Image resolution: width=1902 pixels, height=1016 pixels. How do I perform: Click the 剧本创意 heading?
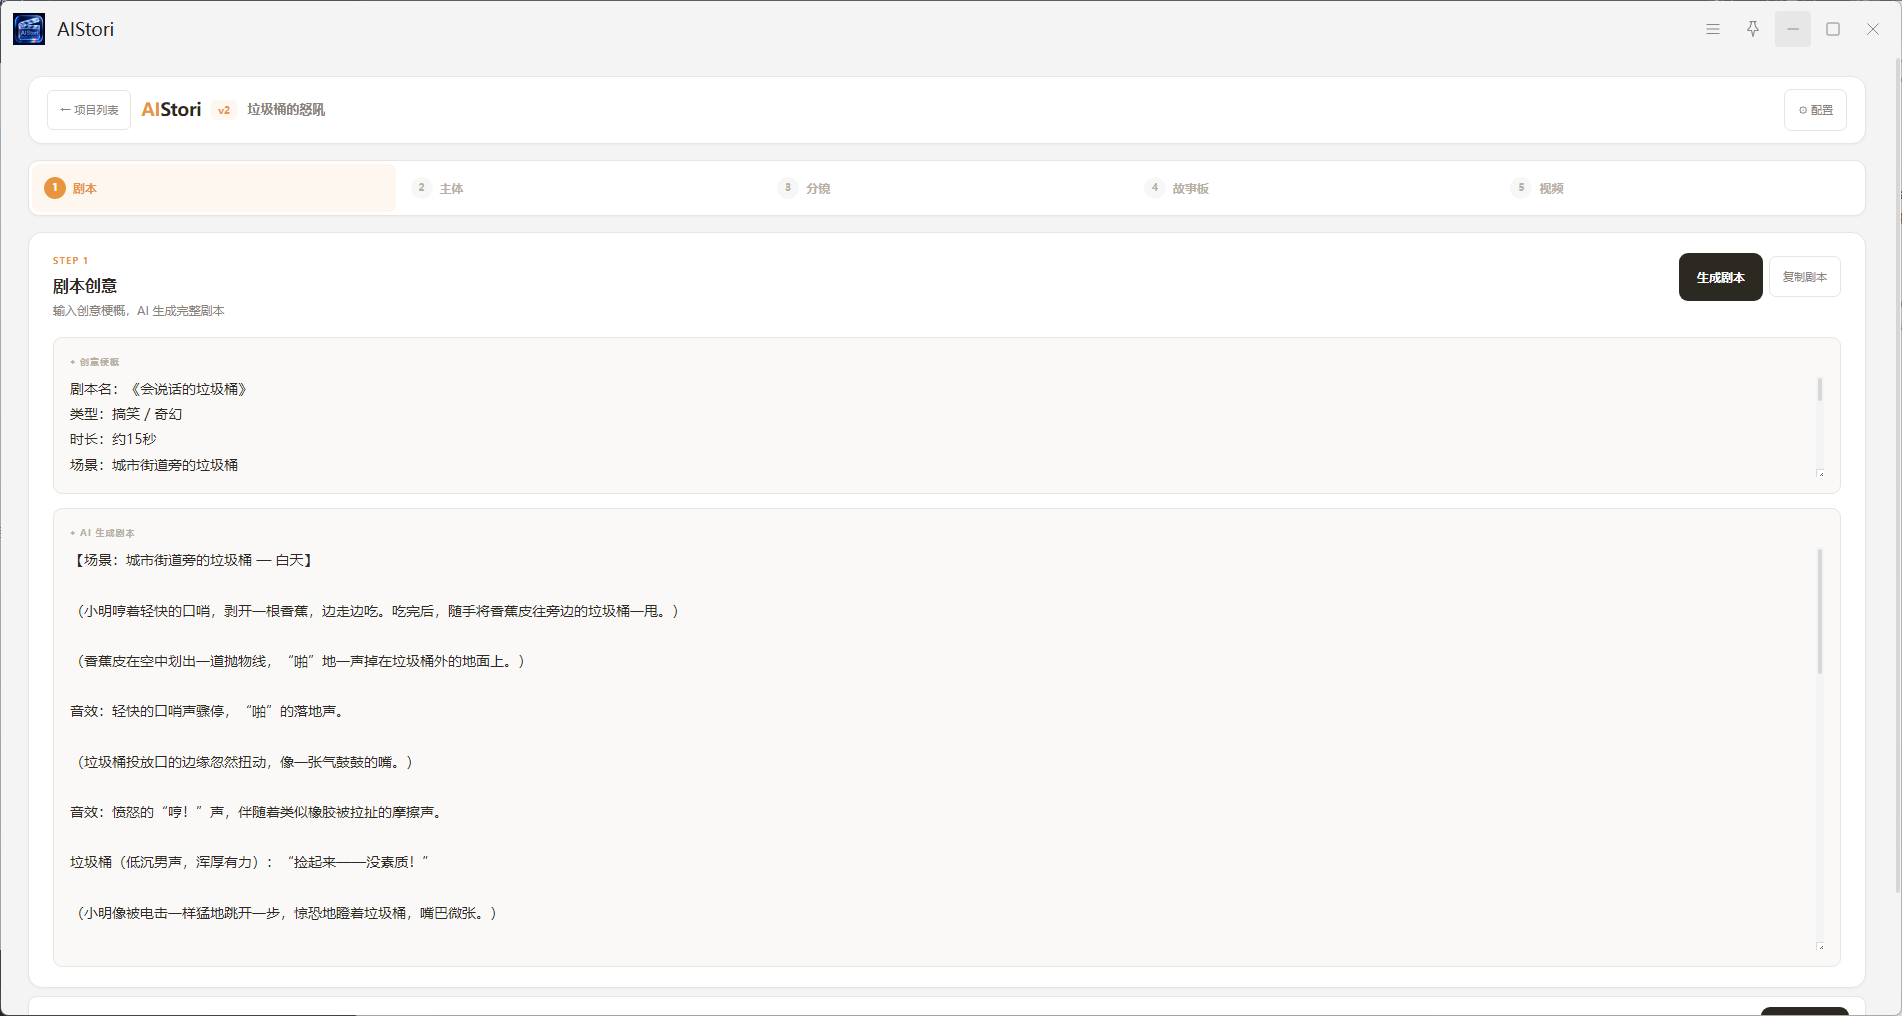[x=85, y=286]
